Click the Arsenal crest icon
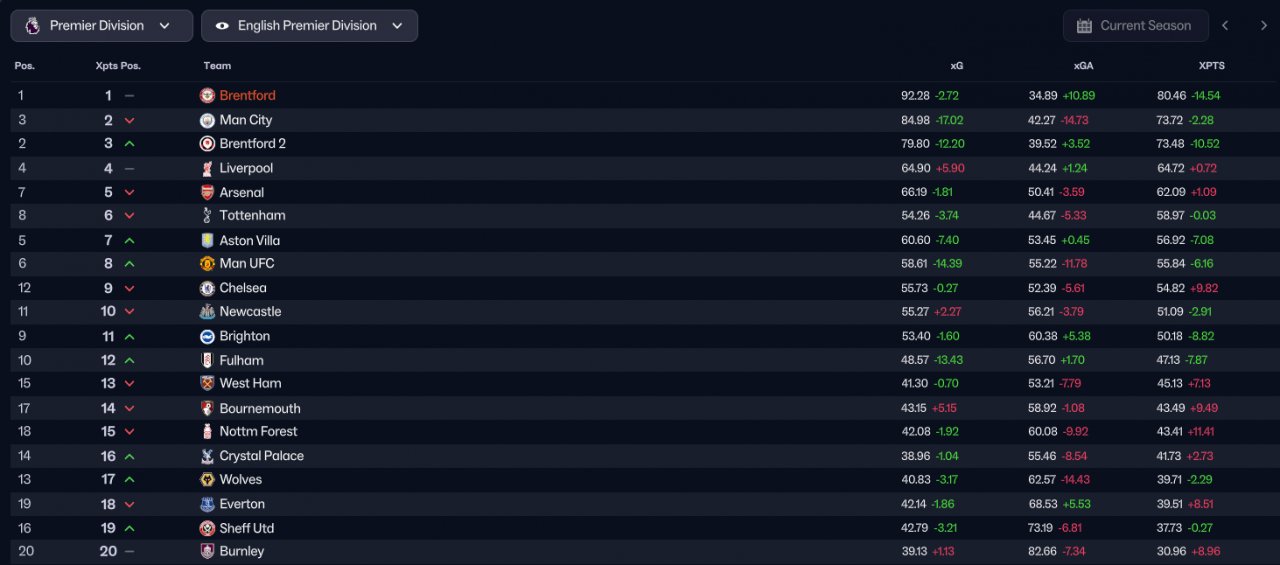Screen dimensions: 1280x565 tap(208, 192)
